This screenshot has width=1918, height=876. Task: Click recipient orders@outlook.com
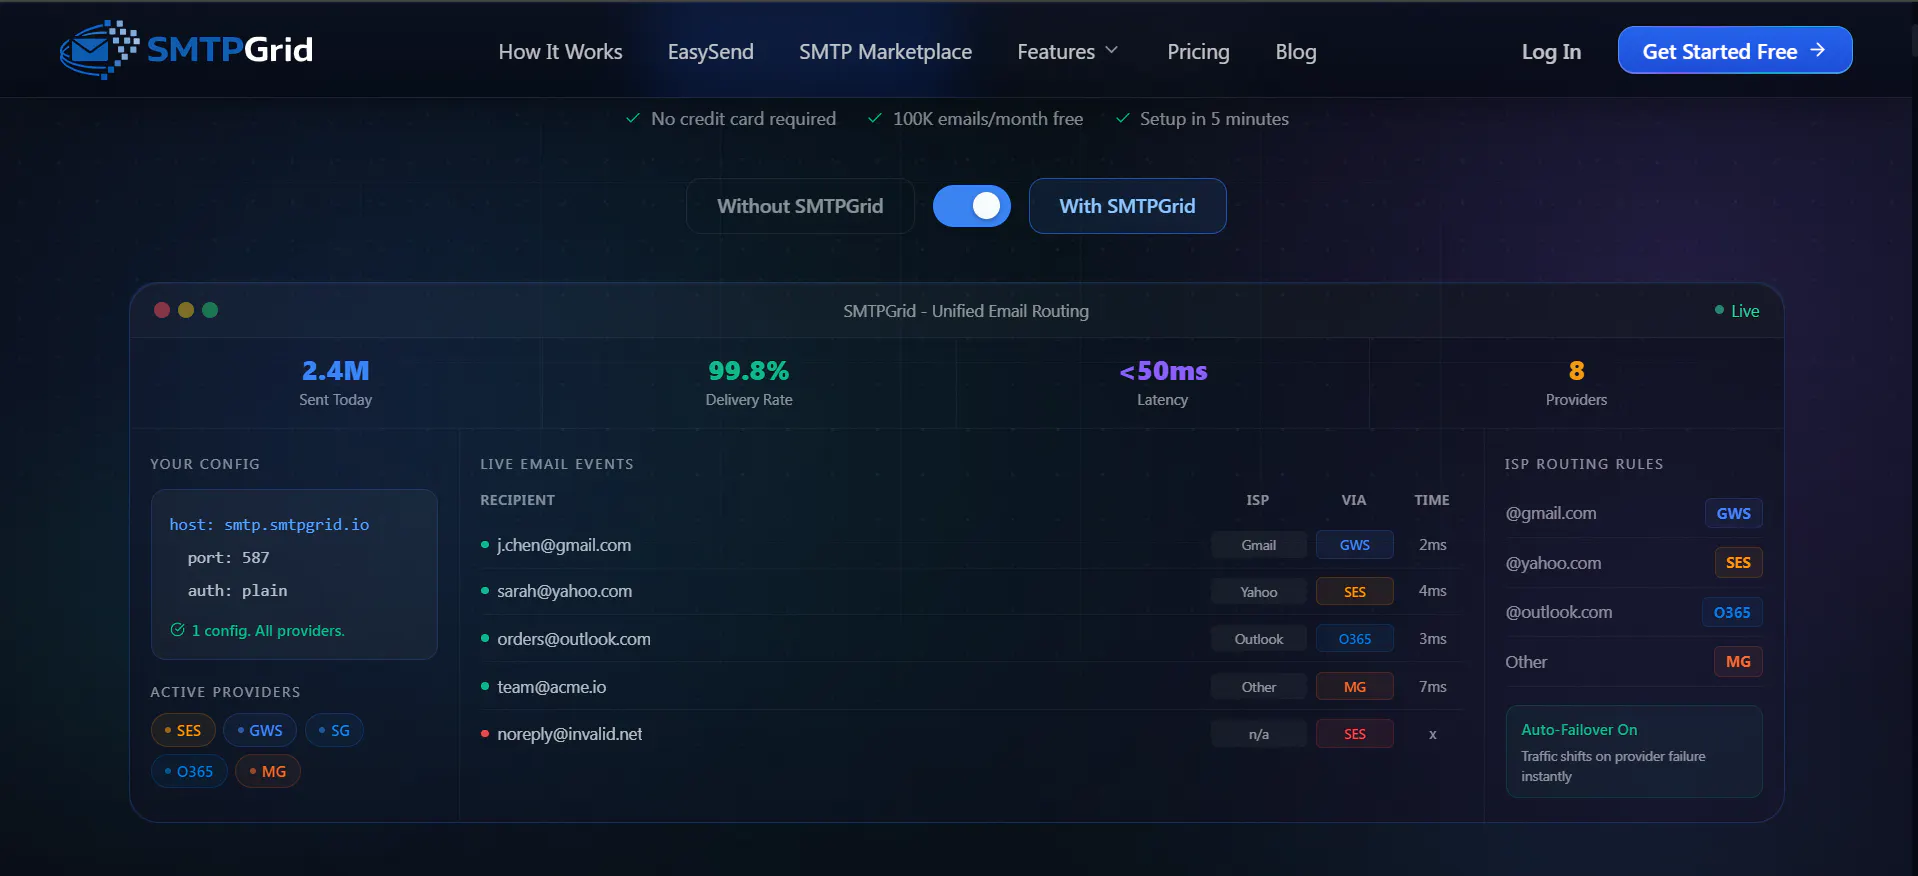point(574,639)
